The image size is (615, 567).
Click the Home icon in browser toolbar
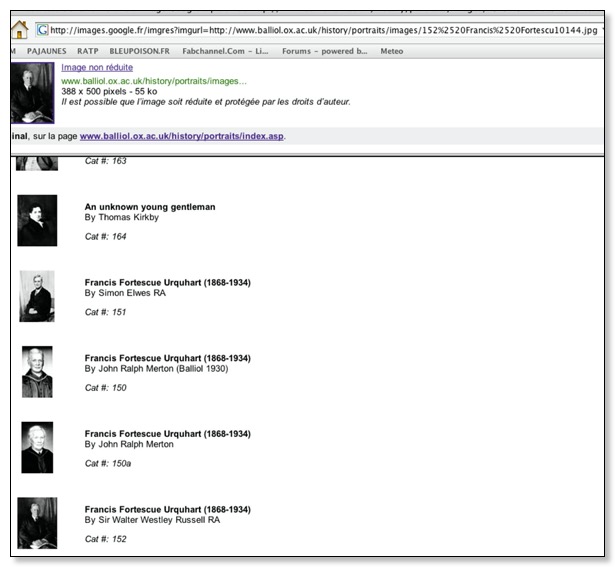(20, 29)
